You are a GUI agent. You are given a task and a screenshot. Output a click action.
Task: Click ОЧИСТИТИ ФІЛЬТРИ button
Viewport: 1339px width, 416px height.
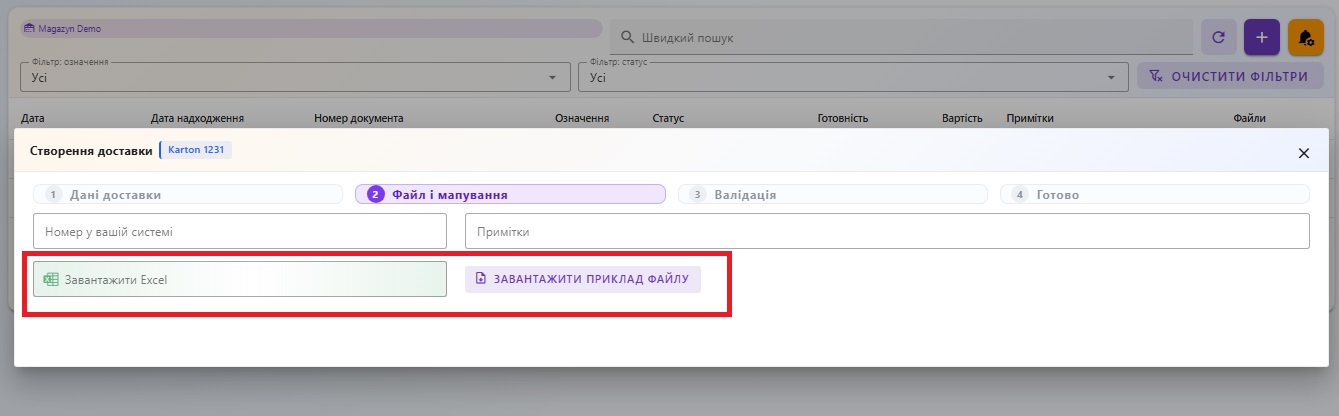tap(1228, 76)
